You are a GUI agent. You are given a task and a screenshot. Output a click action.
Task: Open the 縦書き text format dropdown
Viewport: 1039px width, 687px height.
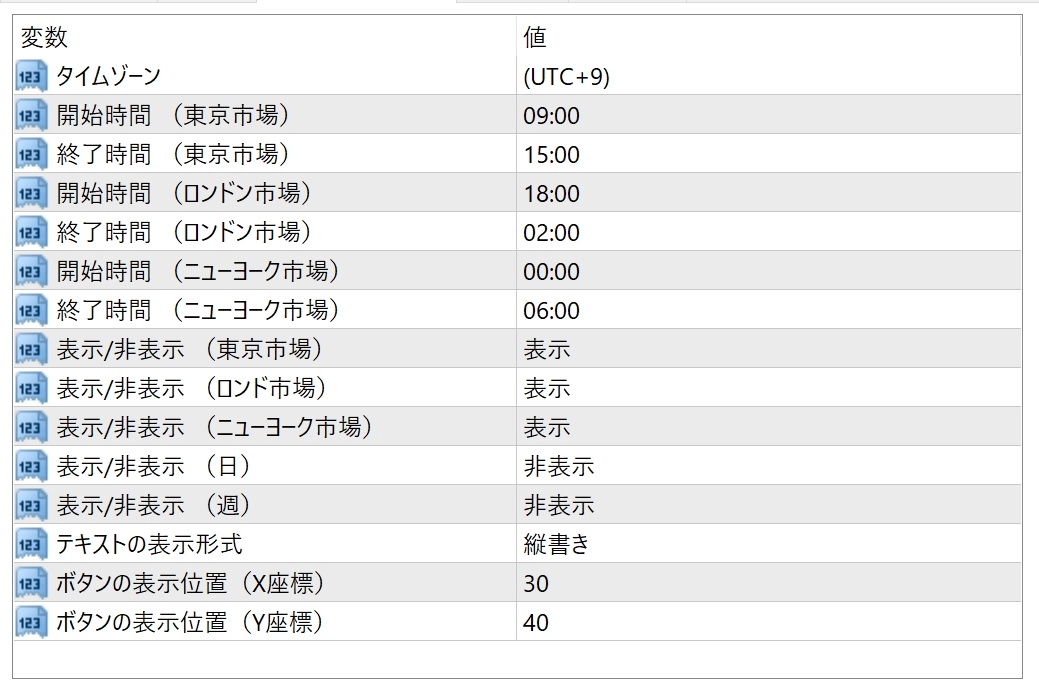tap(558, 545)
